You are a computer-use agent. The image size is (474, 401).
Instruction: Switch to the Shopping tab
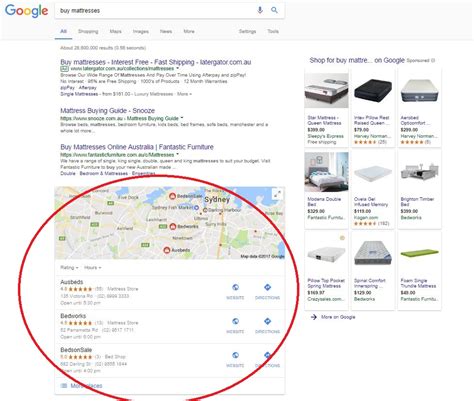[88, 31]
